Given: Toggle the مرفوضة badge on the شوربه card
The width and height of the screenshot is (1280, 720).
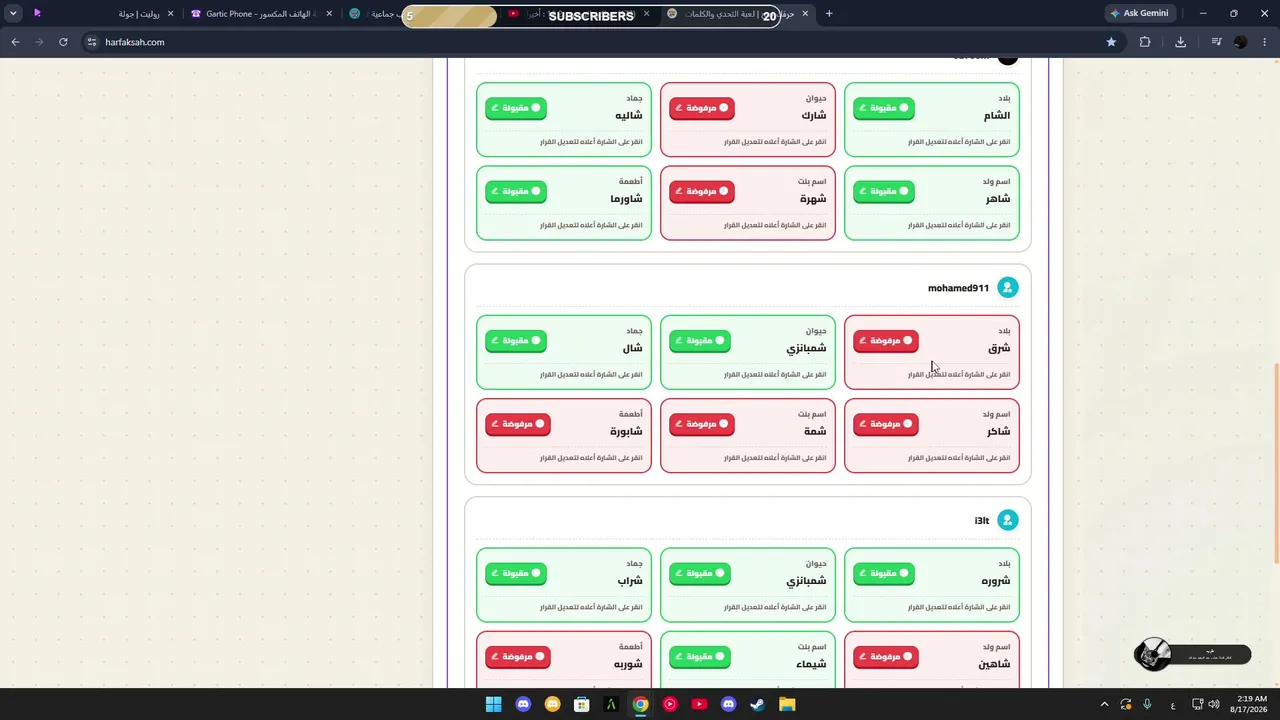Looking at the screenshot, I should (x=517, y=657).
